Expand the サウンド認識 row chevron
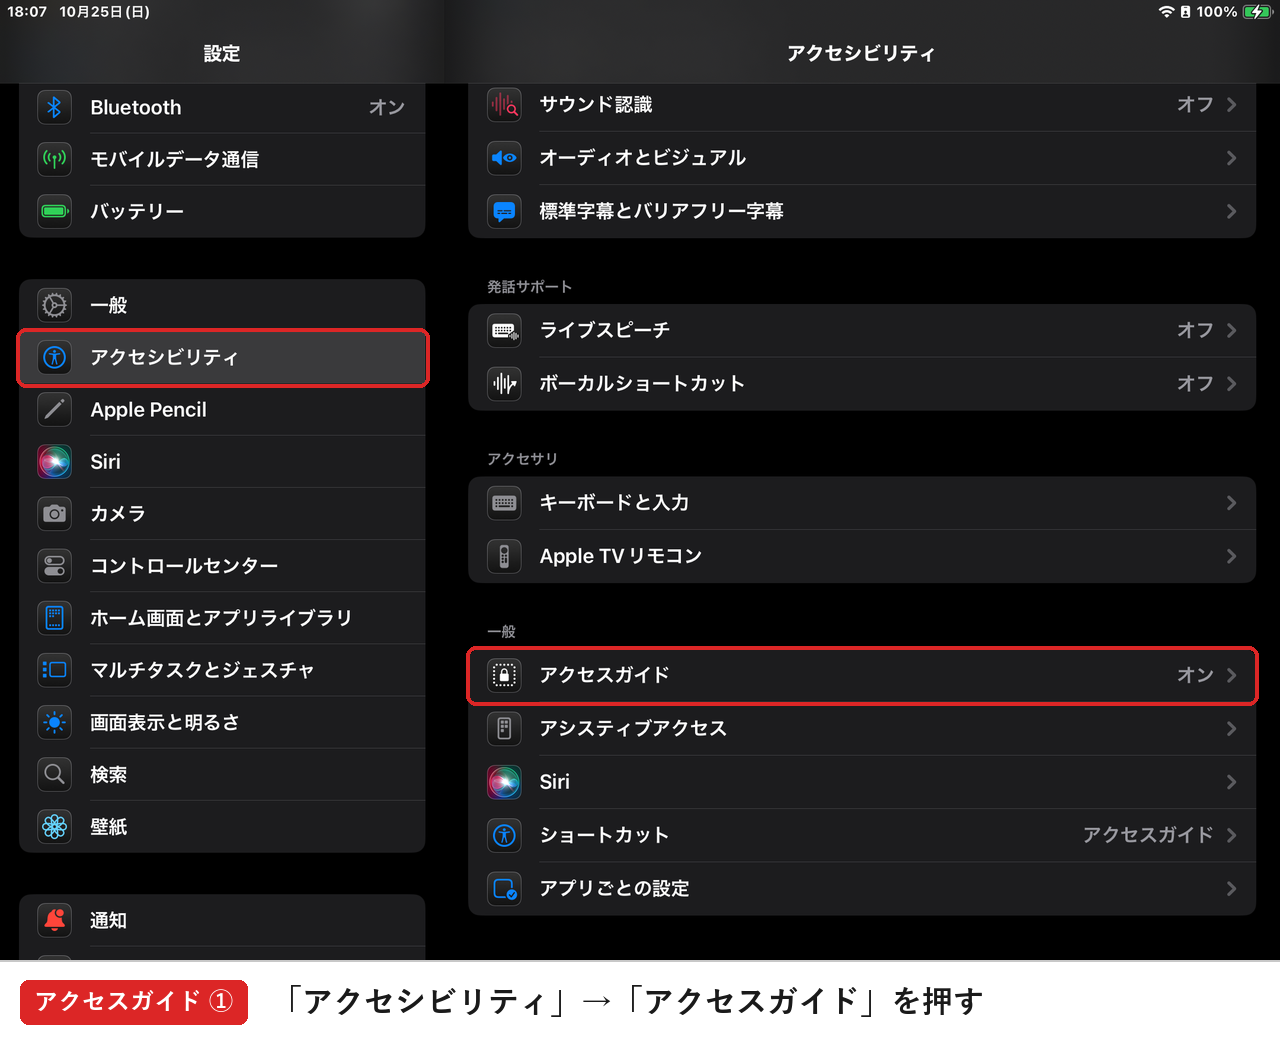Screen dimensions: 1280x1042 1231,104
